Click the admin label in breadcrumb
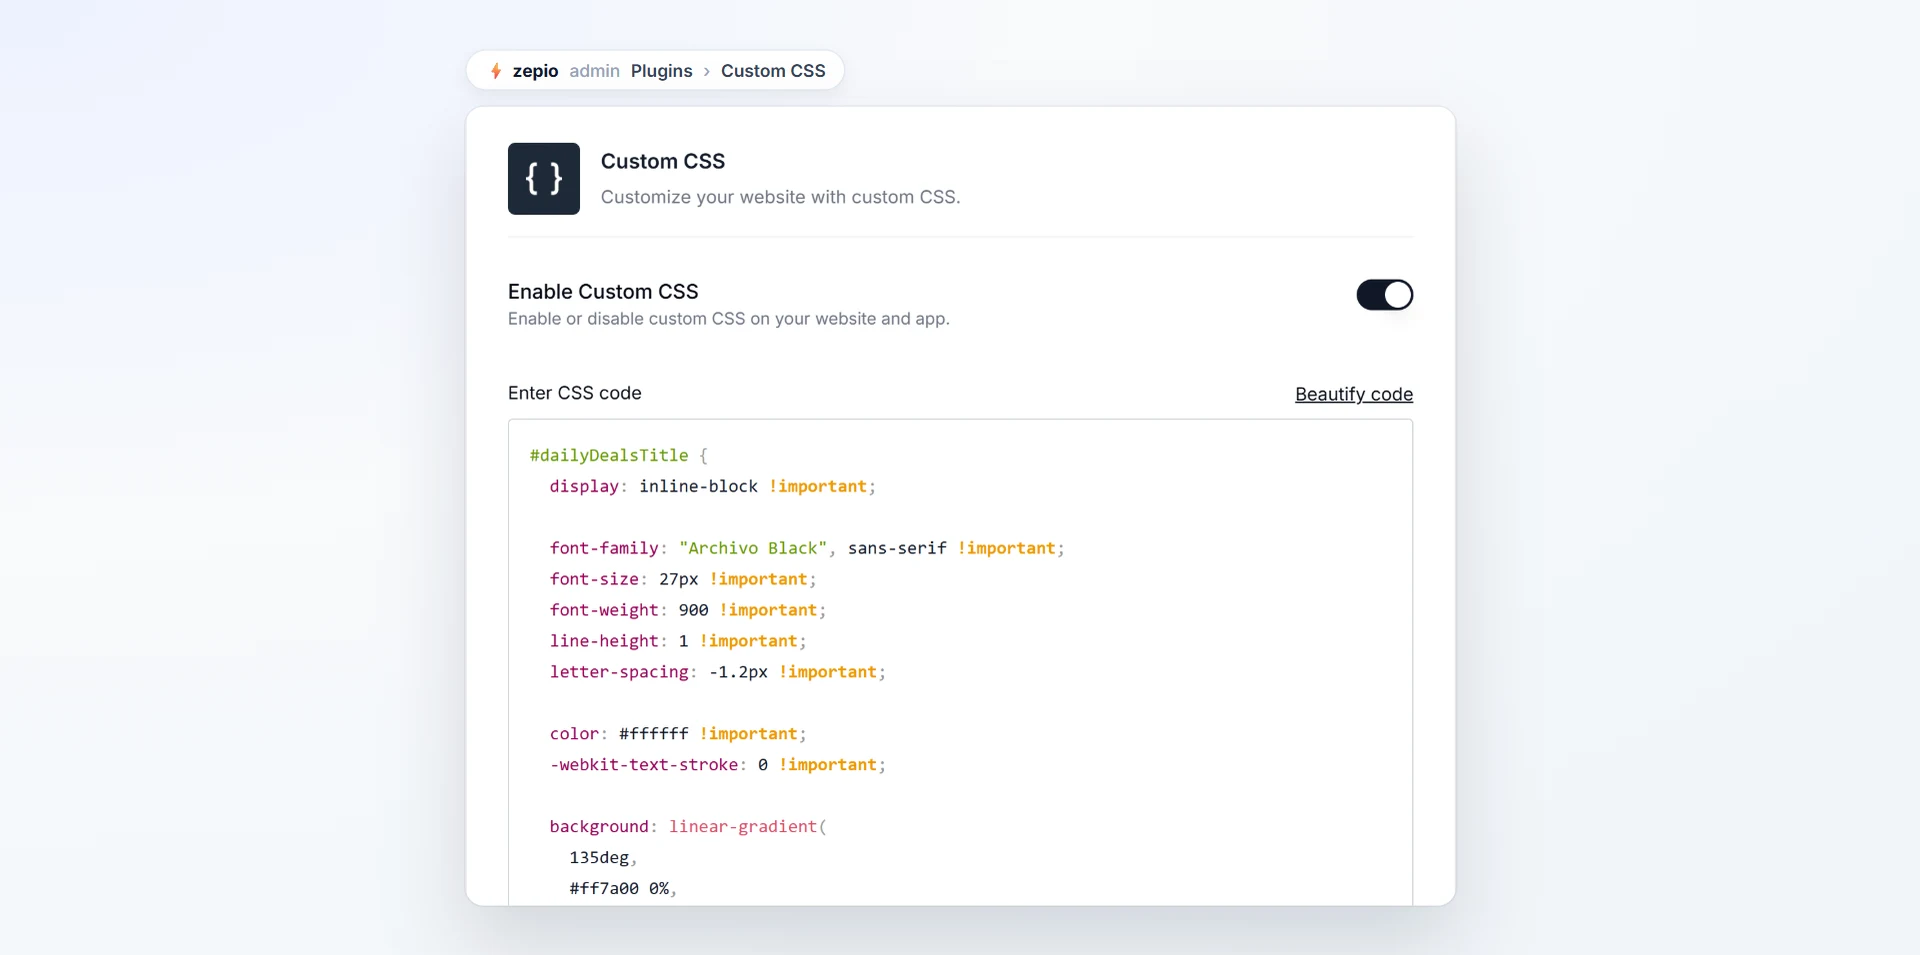Screen dimensions: 1920x955 pyautogui.click(x=594, y=71)
